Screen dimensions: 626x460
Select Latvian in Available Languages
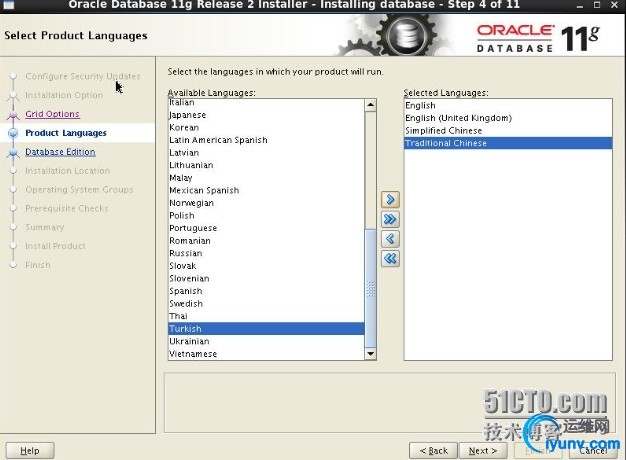coord(266,153)
